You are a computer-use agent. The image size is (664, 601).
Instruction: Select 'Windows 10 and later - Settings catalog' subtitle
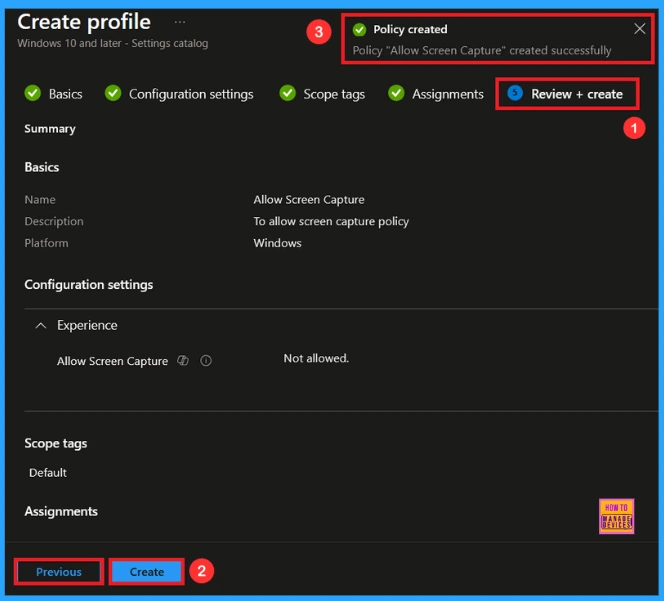tap(113, 43)
